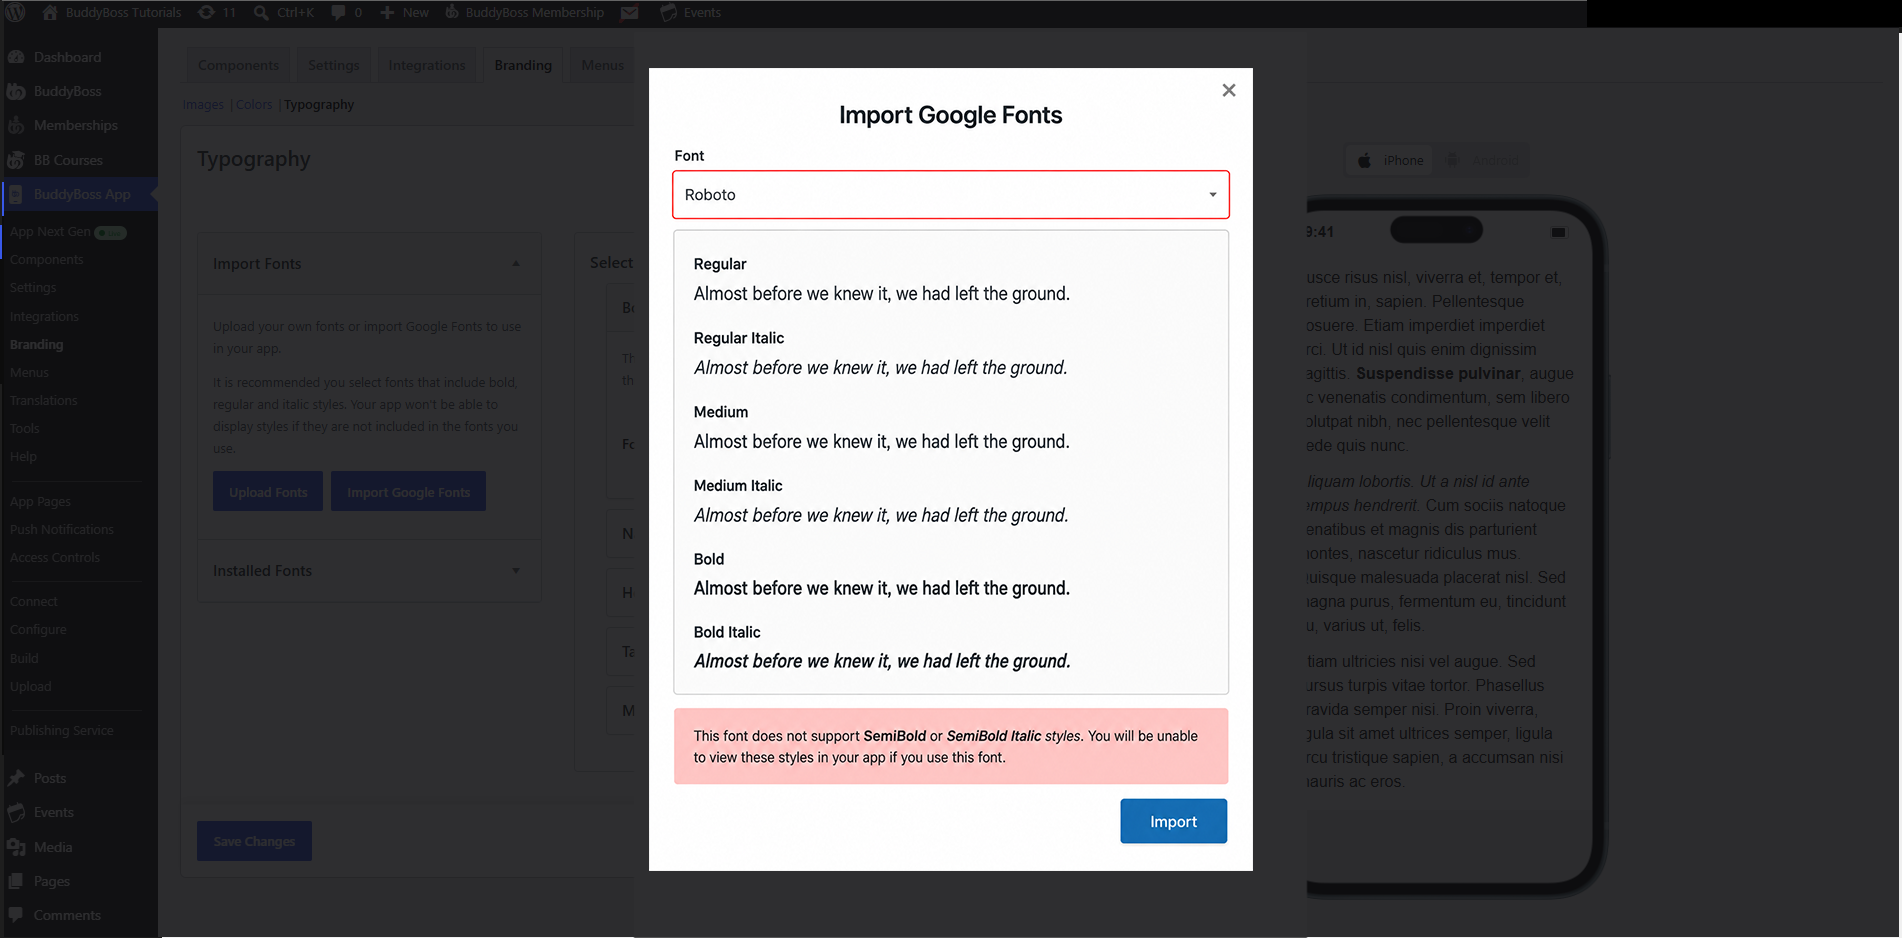Image resolution: width=1902 pixels, height=938 pixels.
Task: Switch to the Integrations tab
Action: [x=426, y=65]
